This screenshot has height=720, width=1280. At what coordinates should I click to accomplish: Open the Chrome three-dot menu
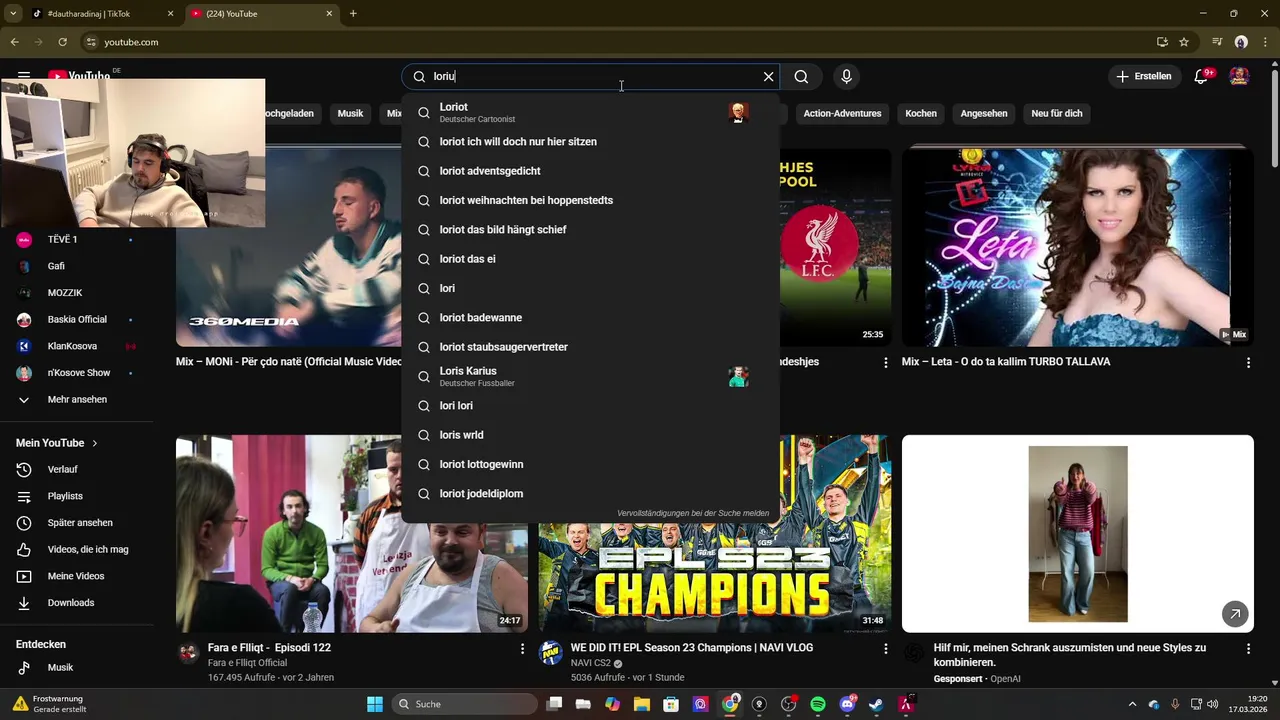pos(1265,42)
